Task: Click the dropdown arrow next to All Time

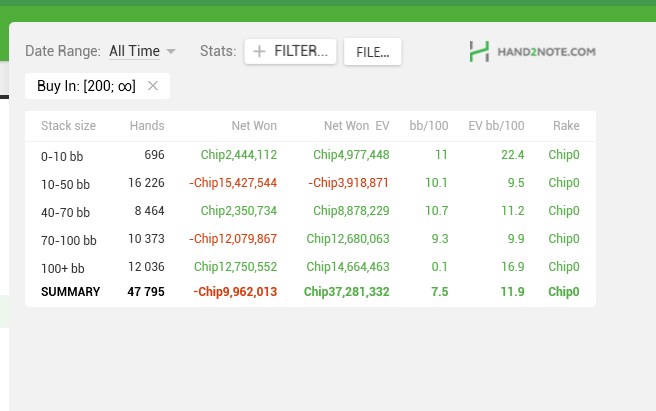Action: [x=171, y=51]
